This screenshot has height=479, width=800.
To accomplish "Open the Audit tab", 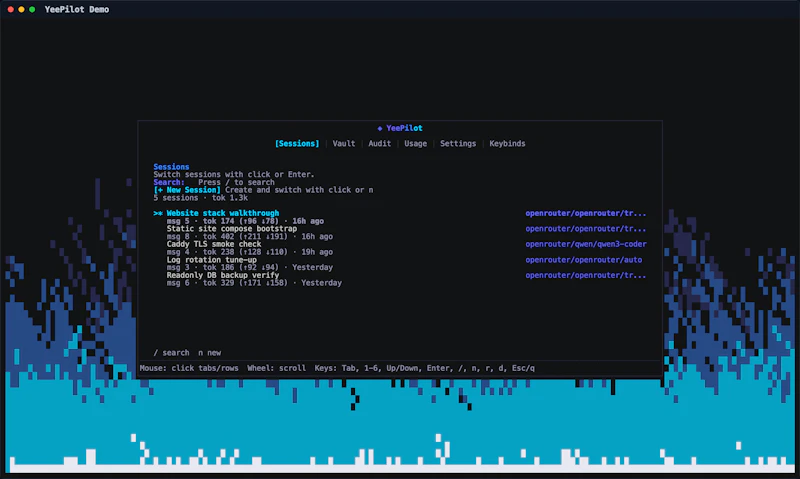I will click(380, 143).
